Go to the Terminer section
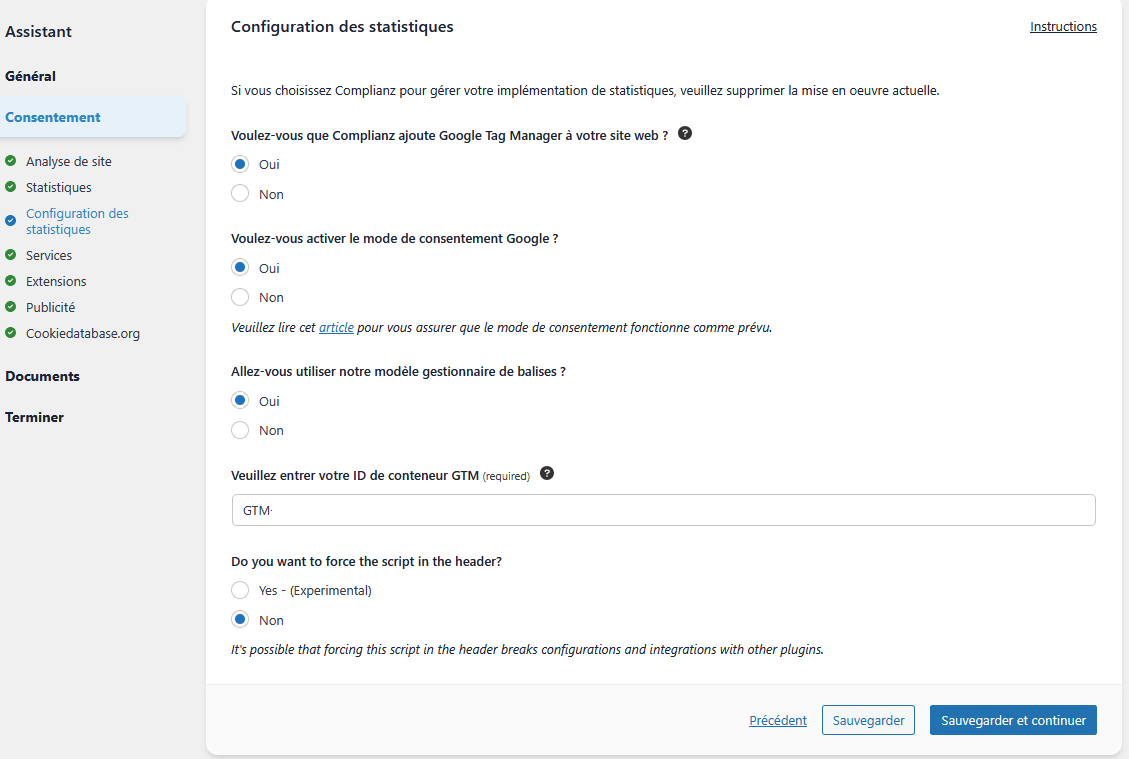The width and height of the screenshot is (1129, 759). [x=34, y=417]
